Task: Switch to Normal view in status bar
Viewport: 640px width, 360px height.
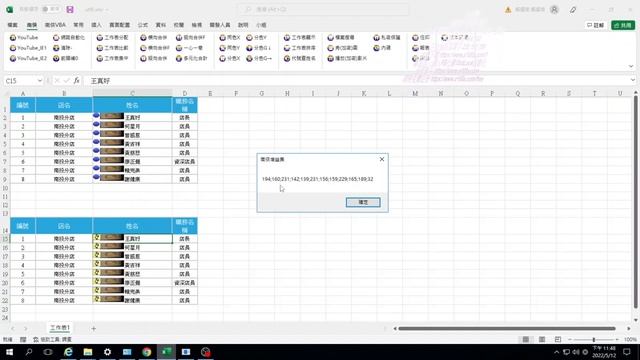Action: coord(526,340)
